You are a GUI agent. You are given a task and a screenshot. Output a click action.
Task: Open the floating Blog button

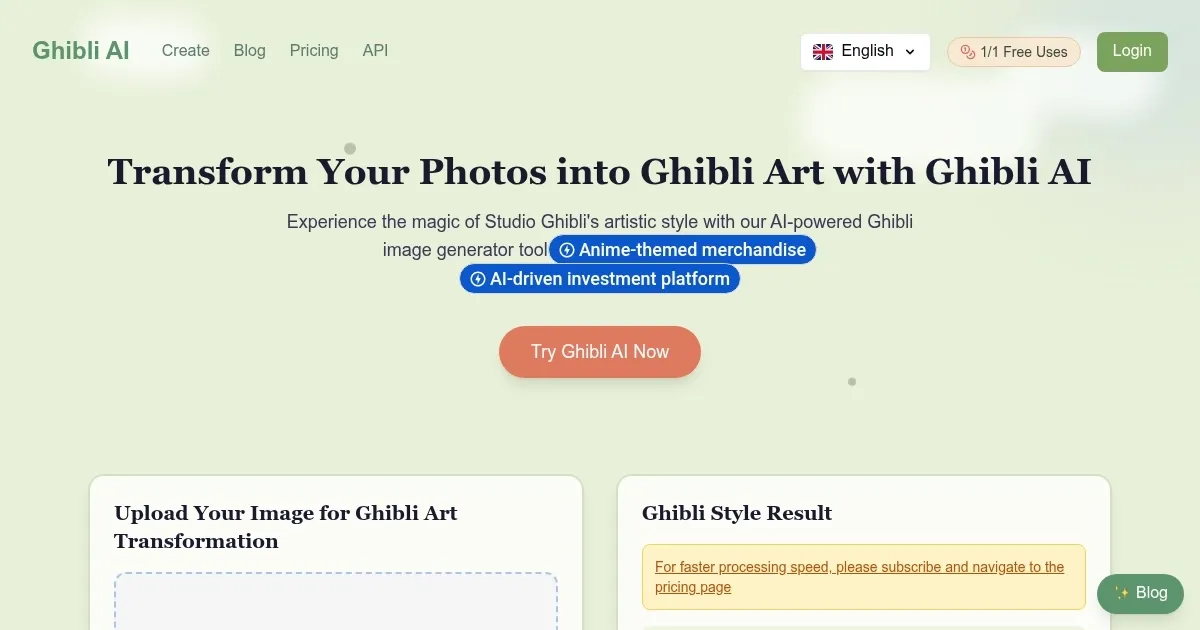(x=1140, y=593)
